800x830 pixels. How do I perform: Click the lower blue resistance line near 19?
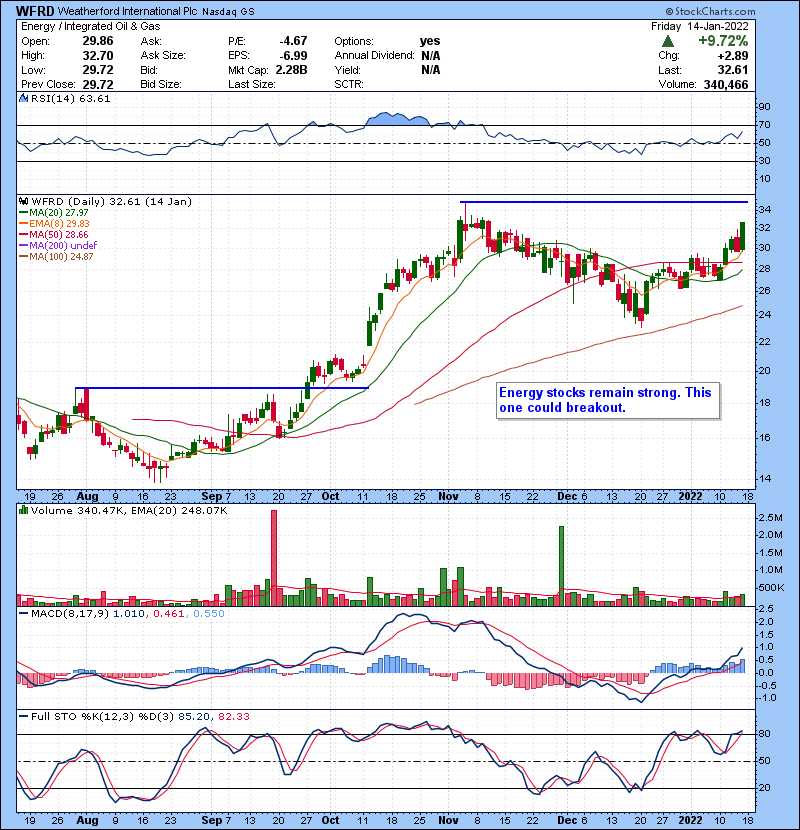(222, 388)
